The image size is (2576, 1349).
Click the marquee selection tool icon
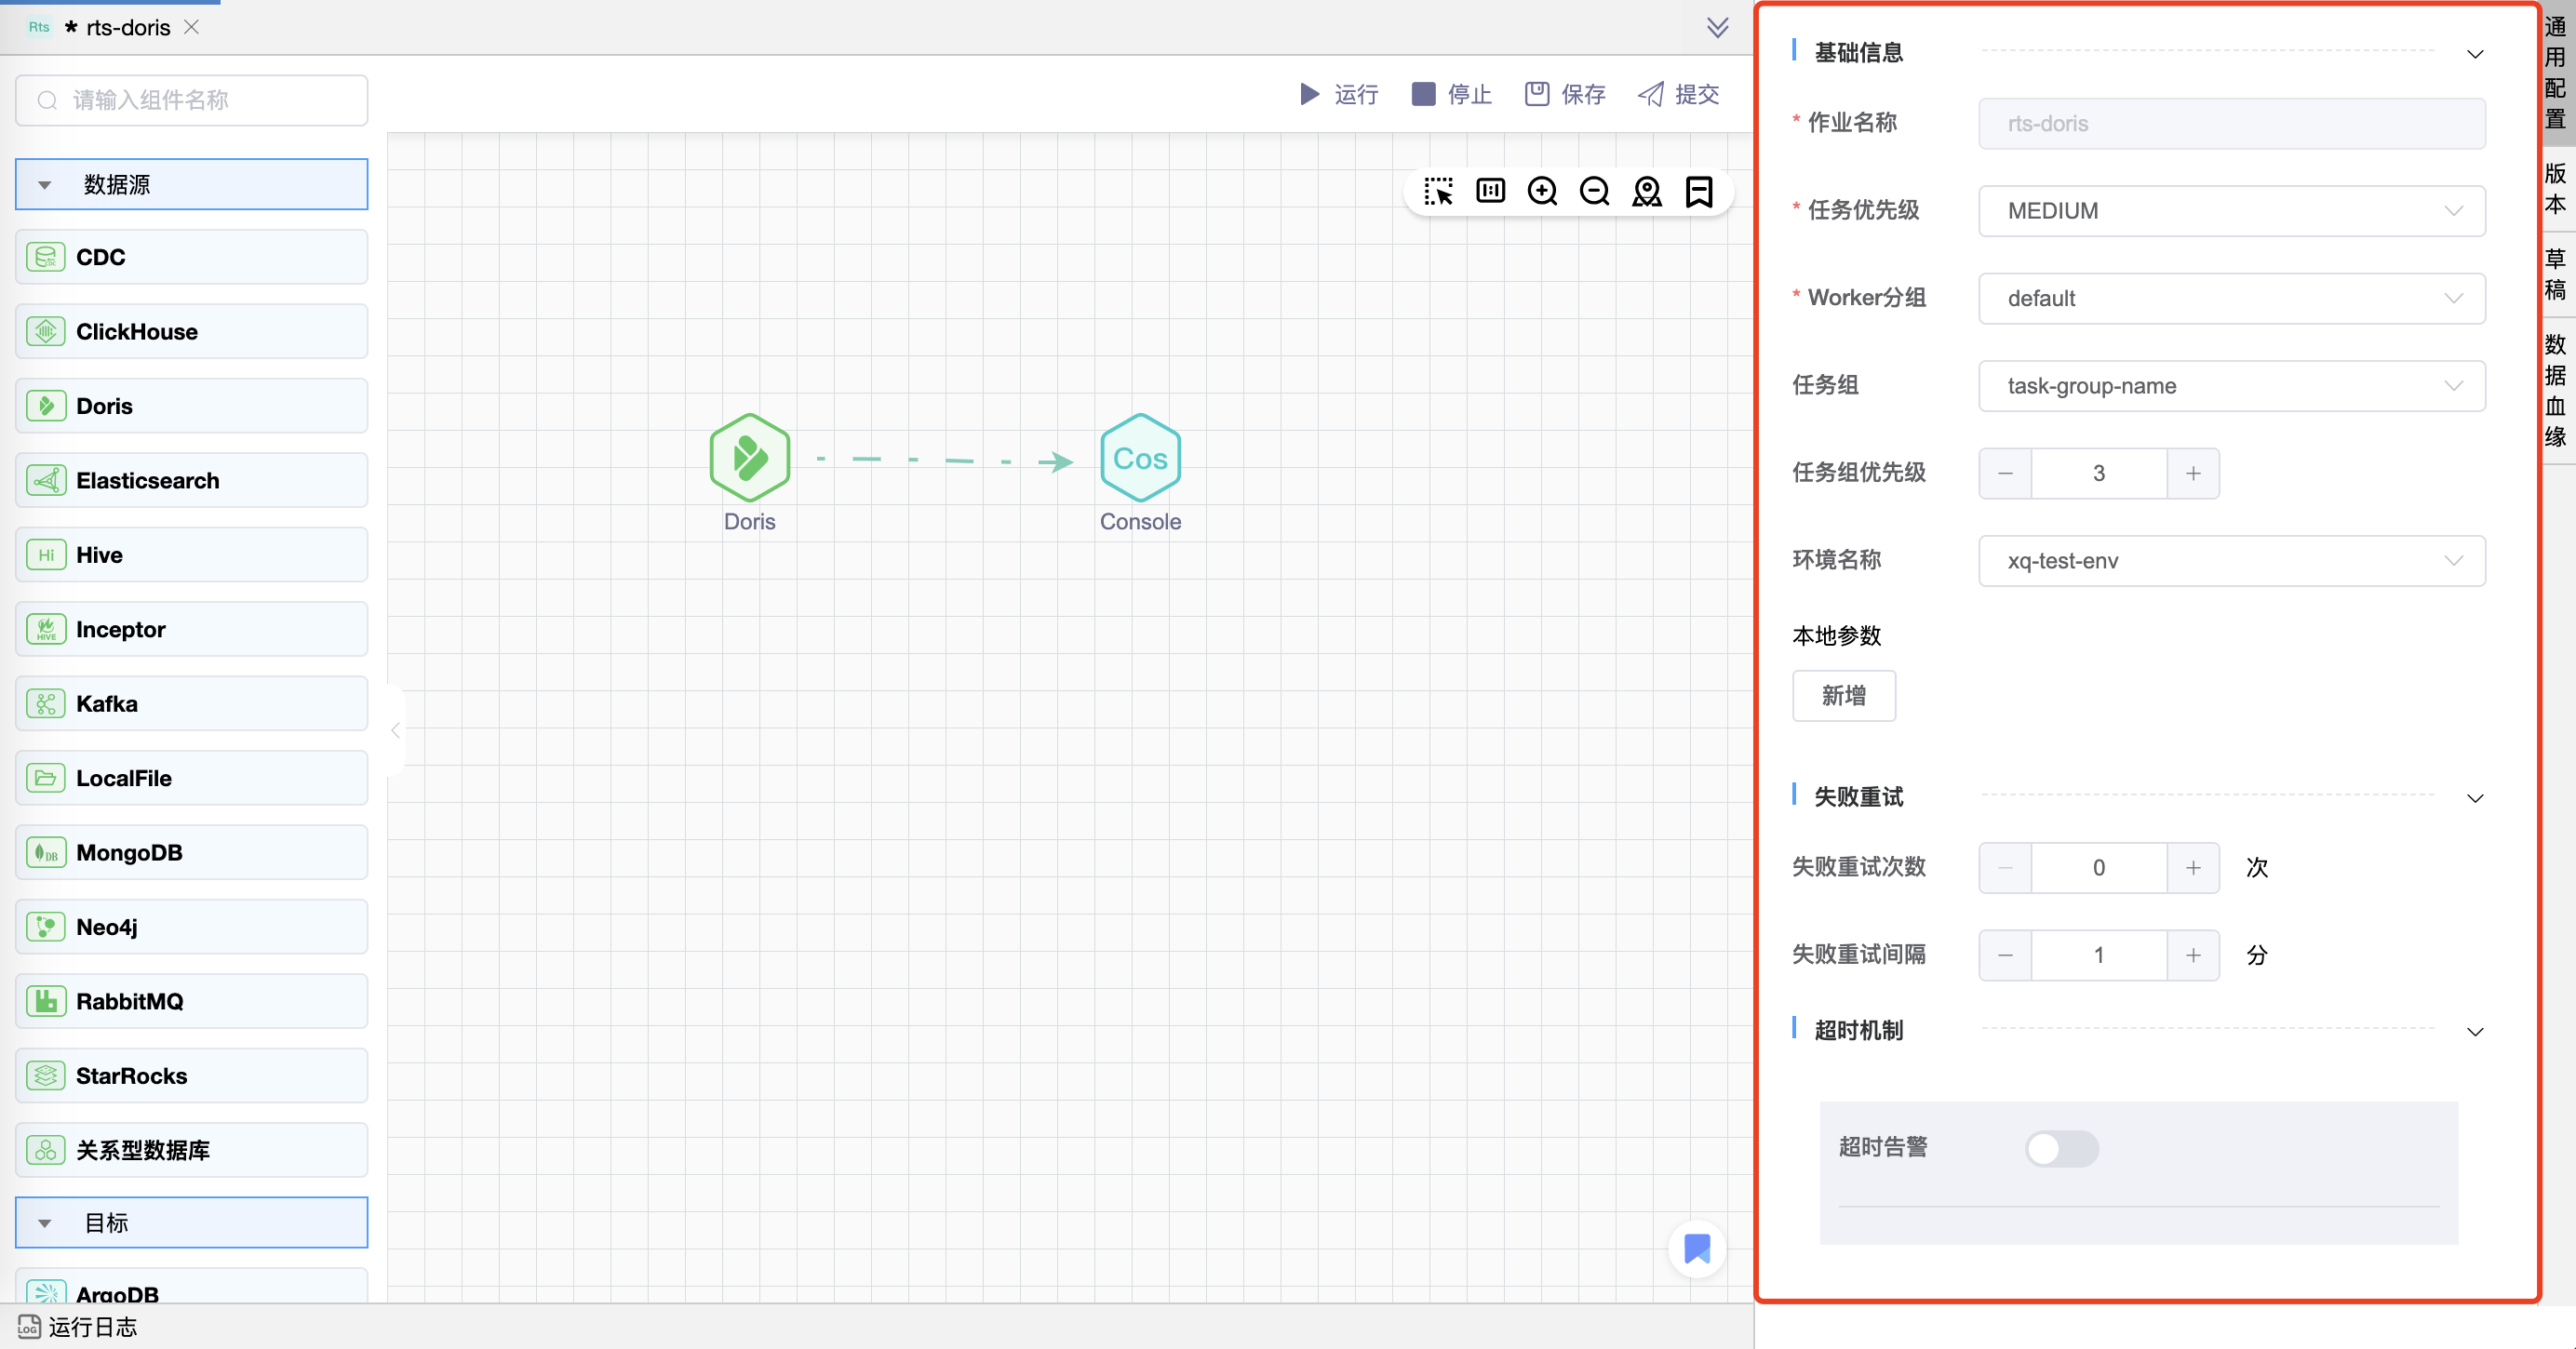1438,191
